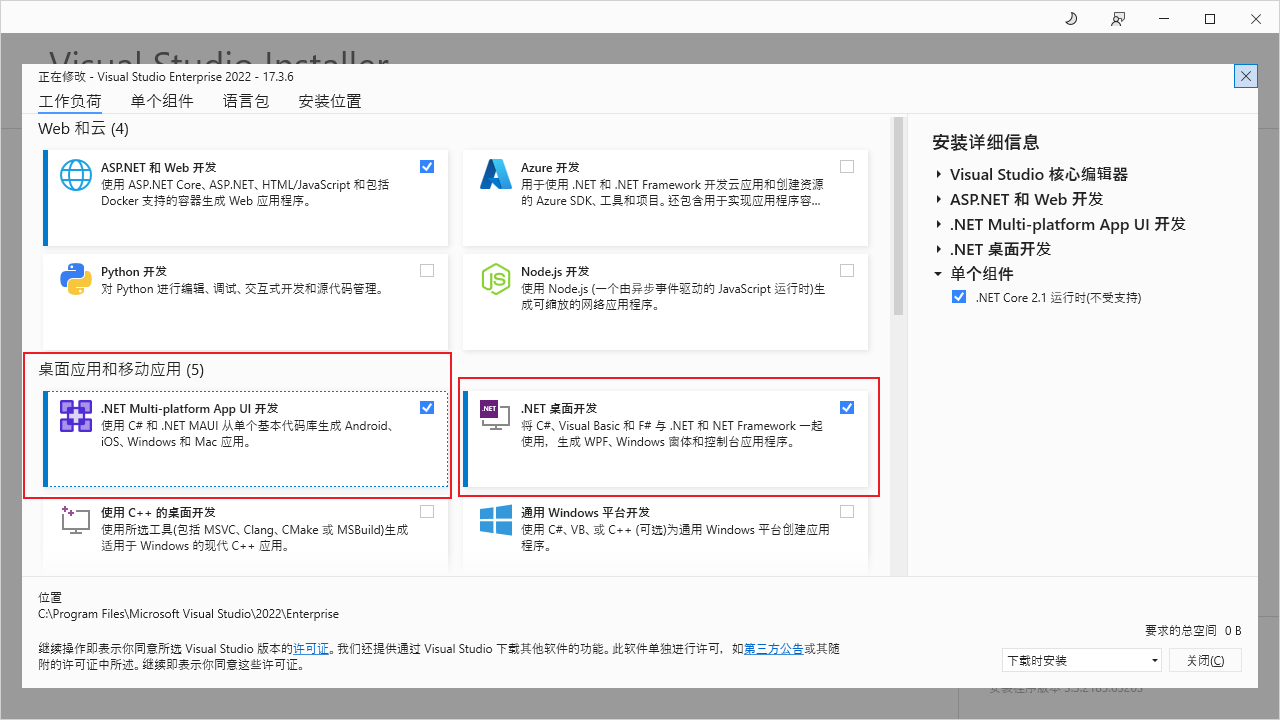This screenshot has height=720, width=1280.
Task: Check the Azure 开发 workload checkbox
Action: (847, 166)
